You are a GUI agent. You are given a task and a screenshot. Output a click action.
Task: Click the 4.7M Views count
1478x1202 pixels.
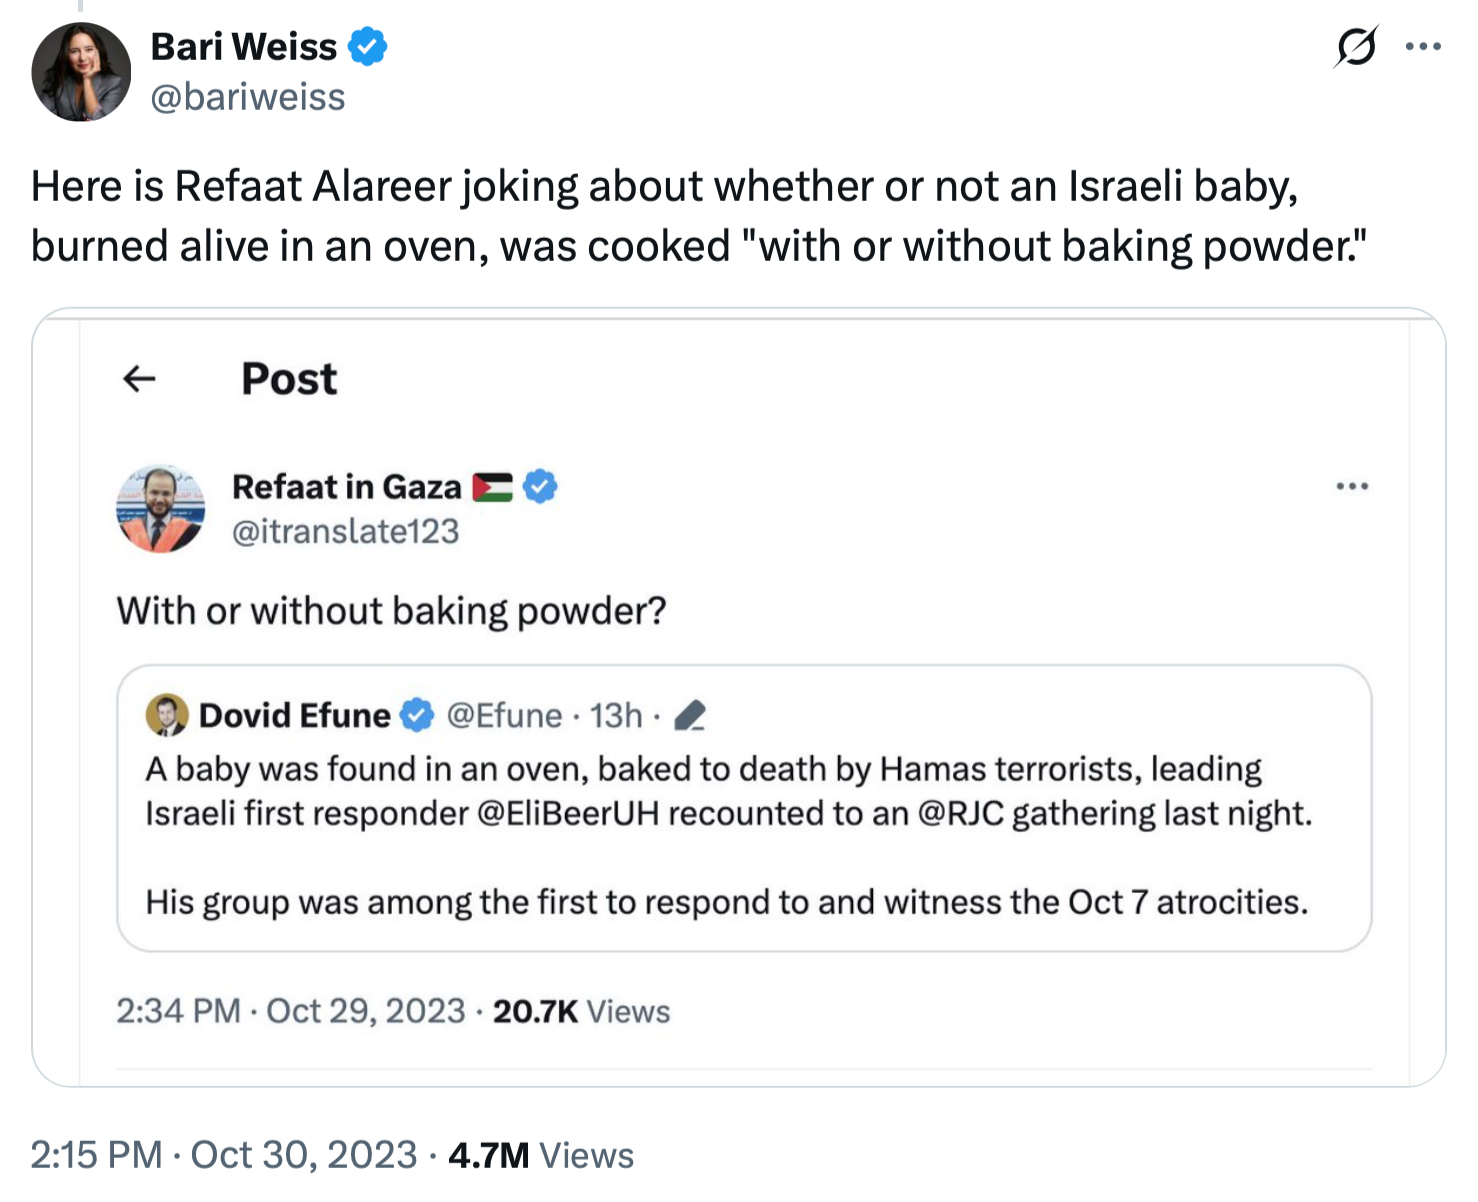click(x=540, y=1155)
